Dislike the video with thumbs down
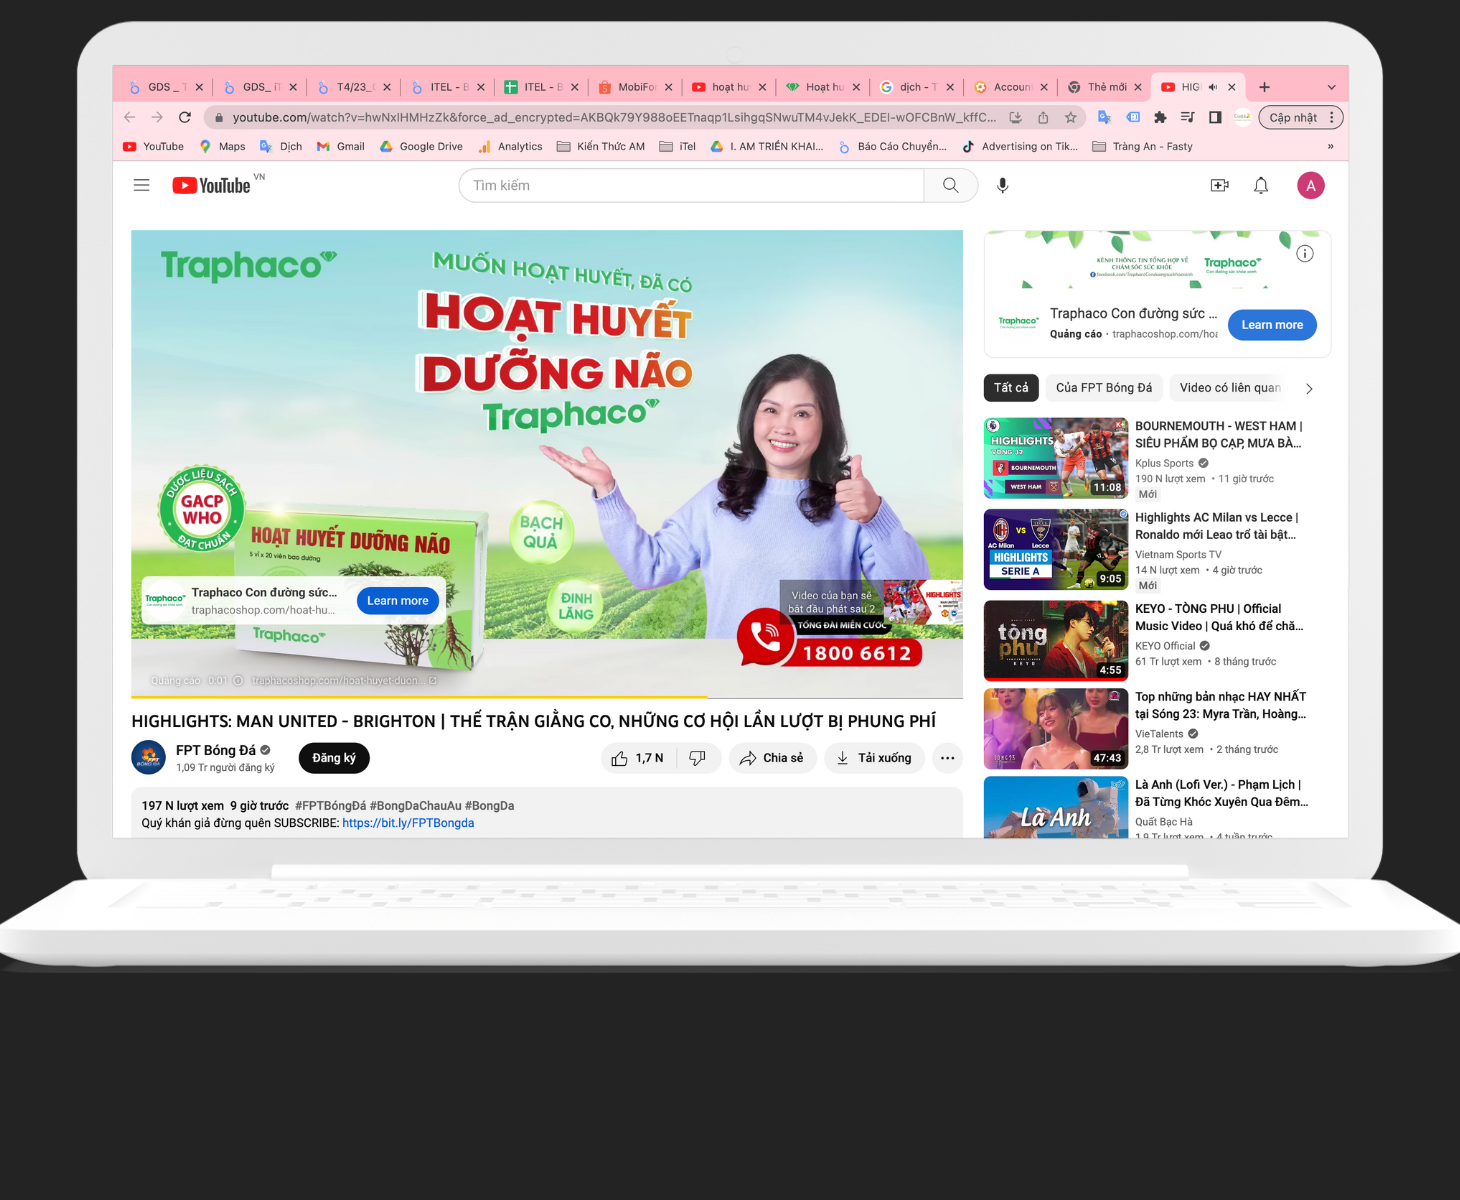This screenshot has height=1200, width=1460. pyautogui.click(x=698, y=759)
